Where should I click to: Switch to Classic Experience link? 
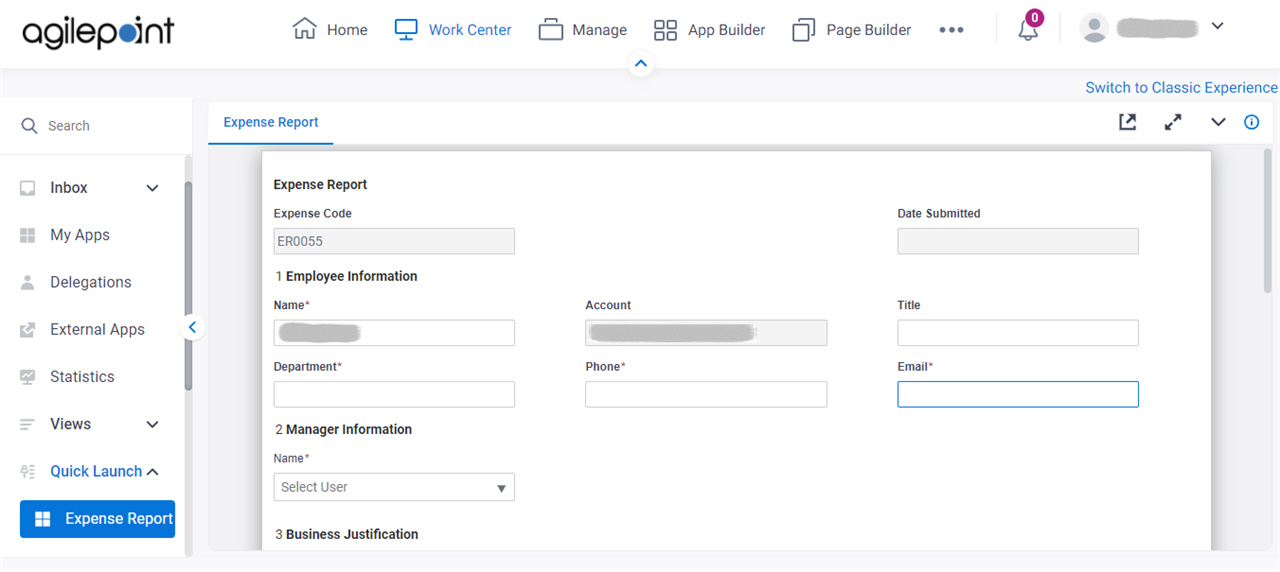click(1181, 87)
